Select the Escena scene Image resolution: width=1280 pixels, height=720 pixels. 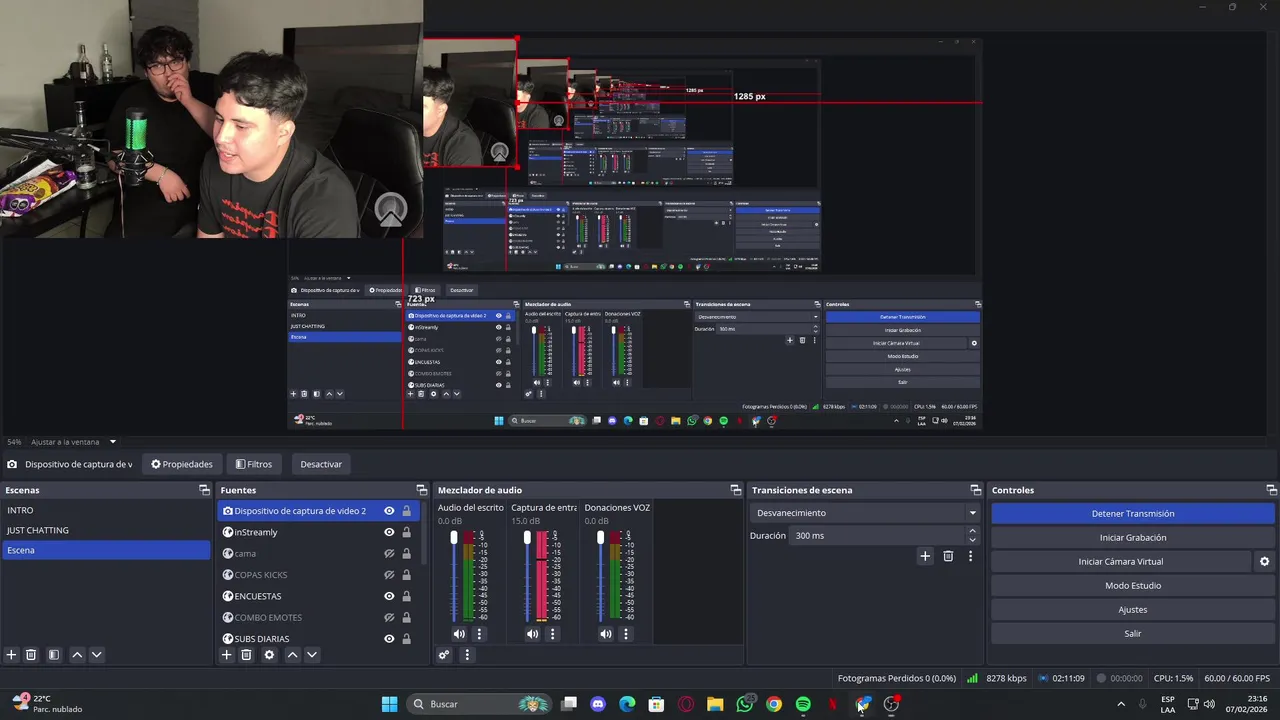point(105,550)
